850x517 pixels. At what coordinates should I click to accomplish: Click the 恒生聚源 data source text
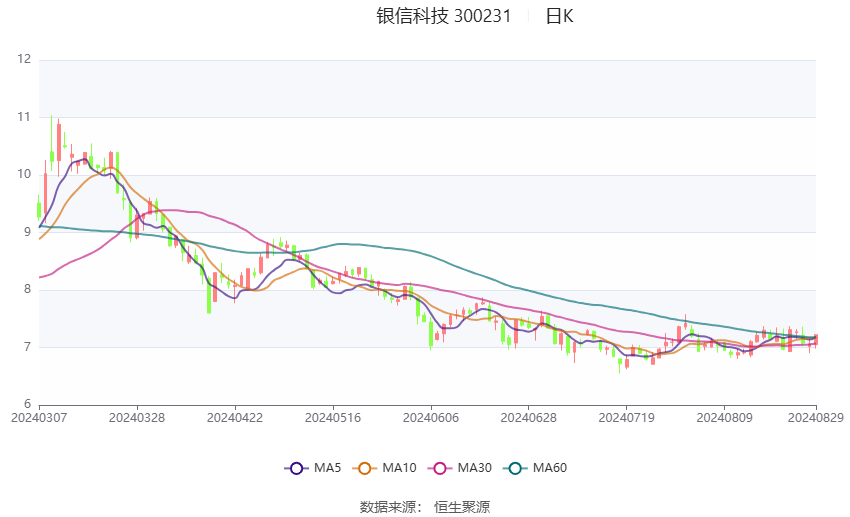click(462, 507)
